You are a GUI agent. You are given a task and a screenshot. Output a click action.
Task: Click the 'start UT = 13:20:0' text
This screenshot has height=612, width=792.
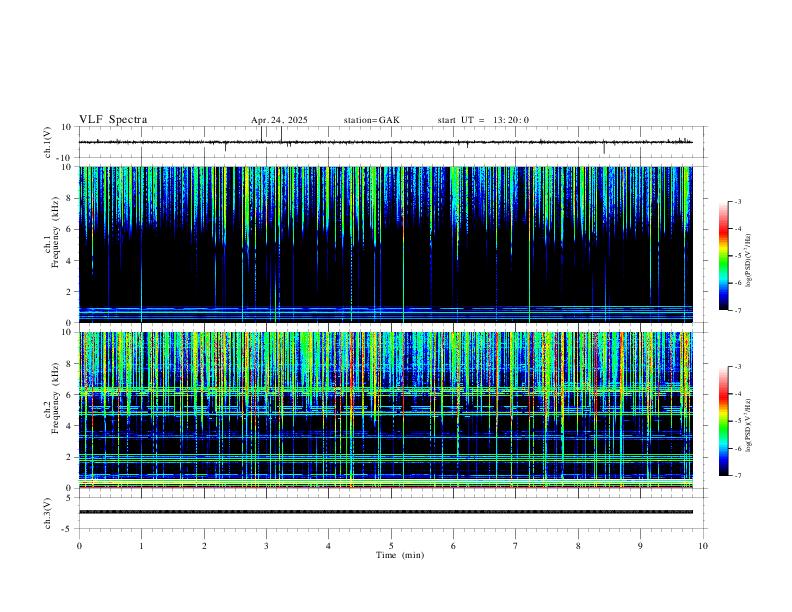483,120
